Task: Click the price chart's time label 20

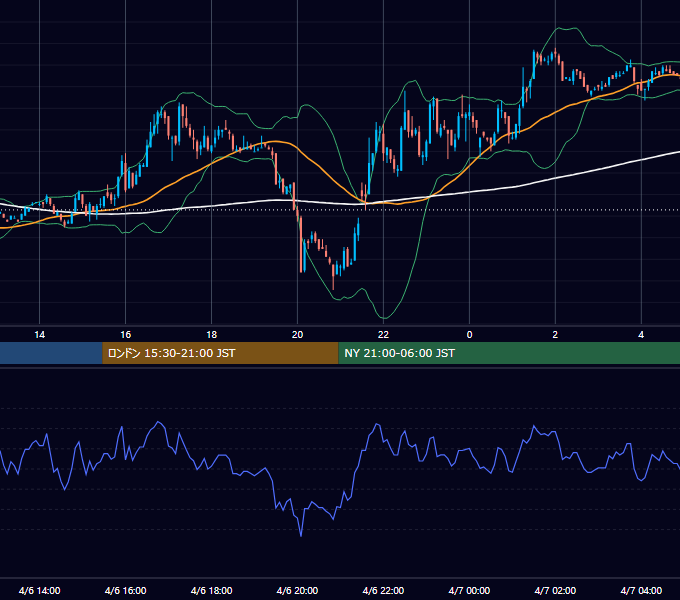Action: pyautogui.click(x=297, y=335)
